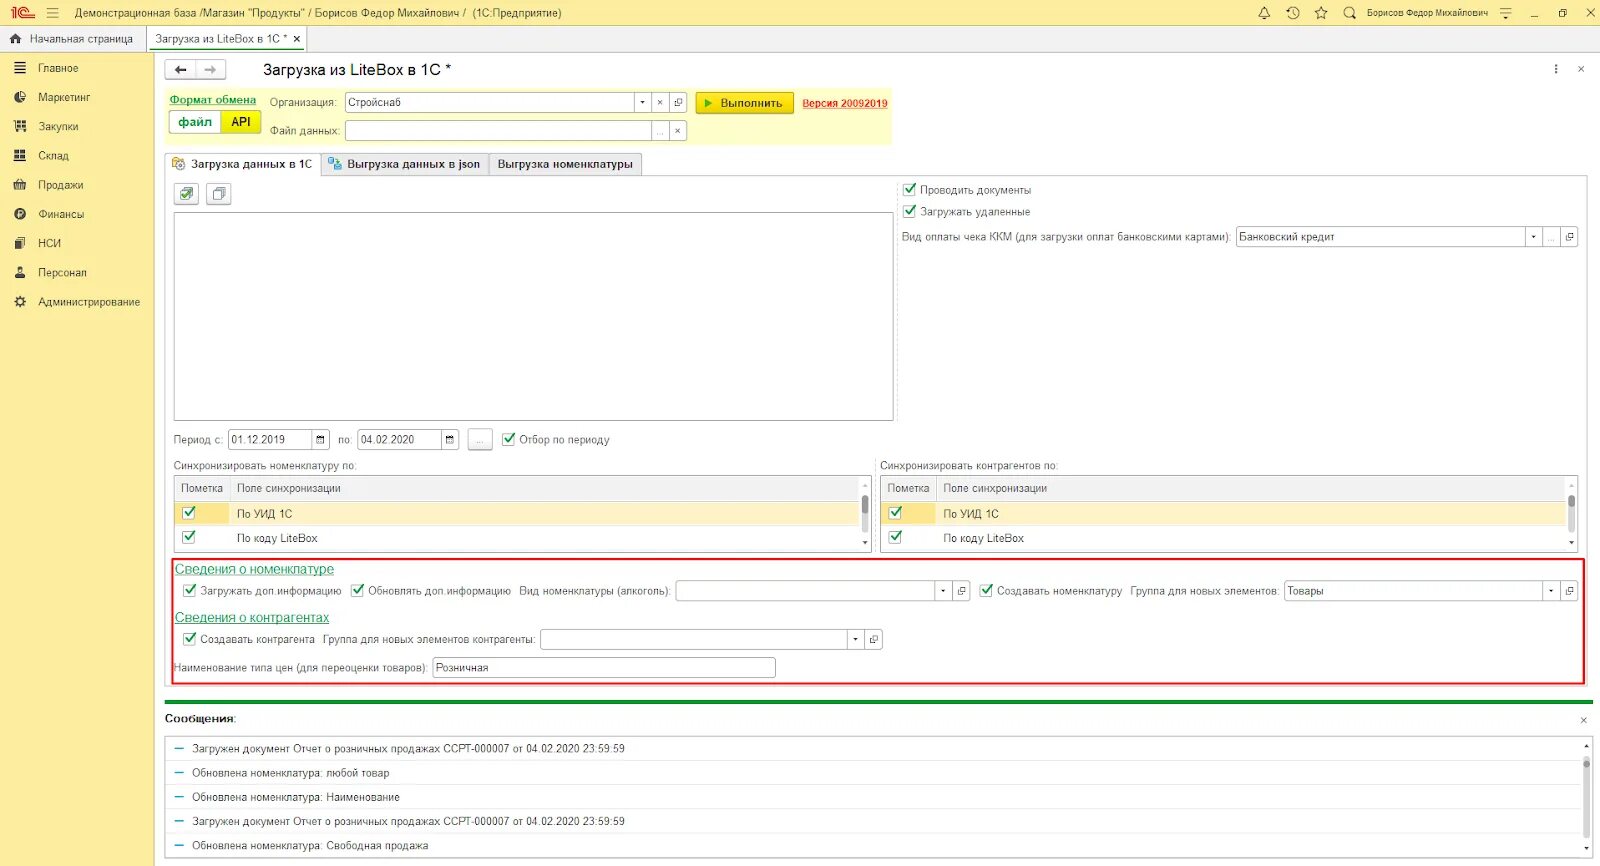1600x866 pixels.
Task: Open the контрагенты group element icon
Action: [x=873, y=639]
